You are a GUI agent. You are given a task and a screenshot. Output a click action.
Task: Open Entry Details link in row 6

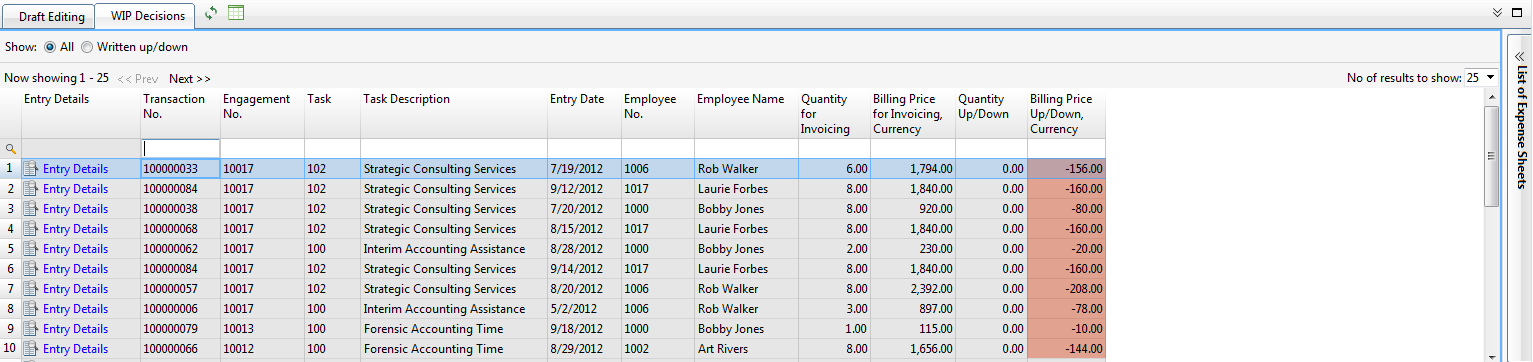click(75, 269)
